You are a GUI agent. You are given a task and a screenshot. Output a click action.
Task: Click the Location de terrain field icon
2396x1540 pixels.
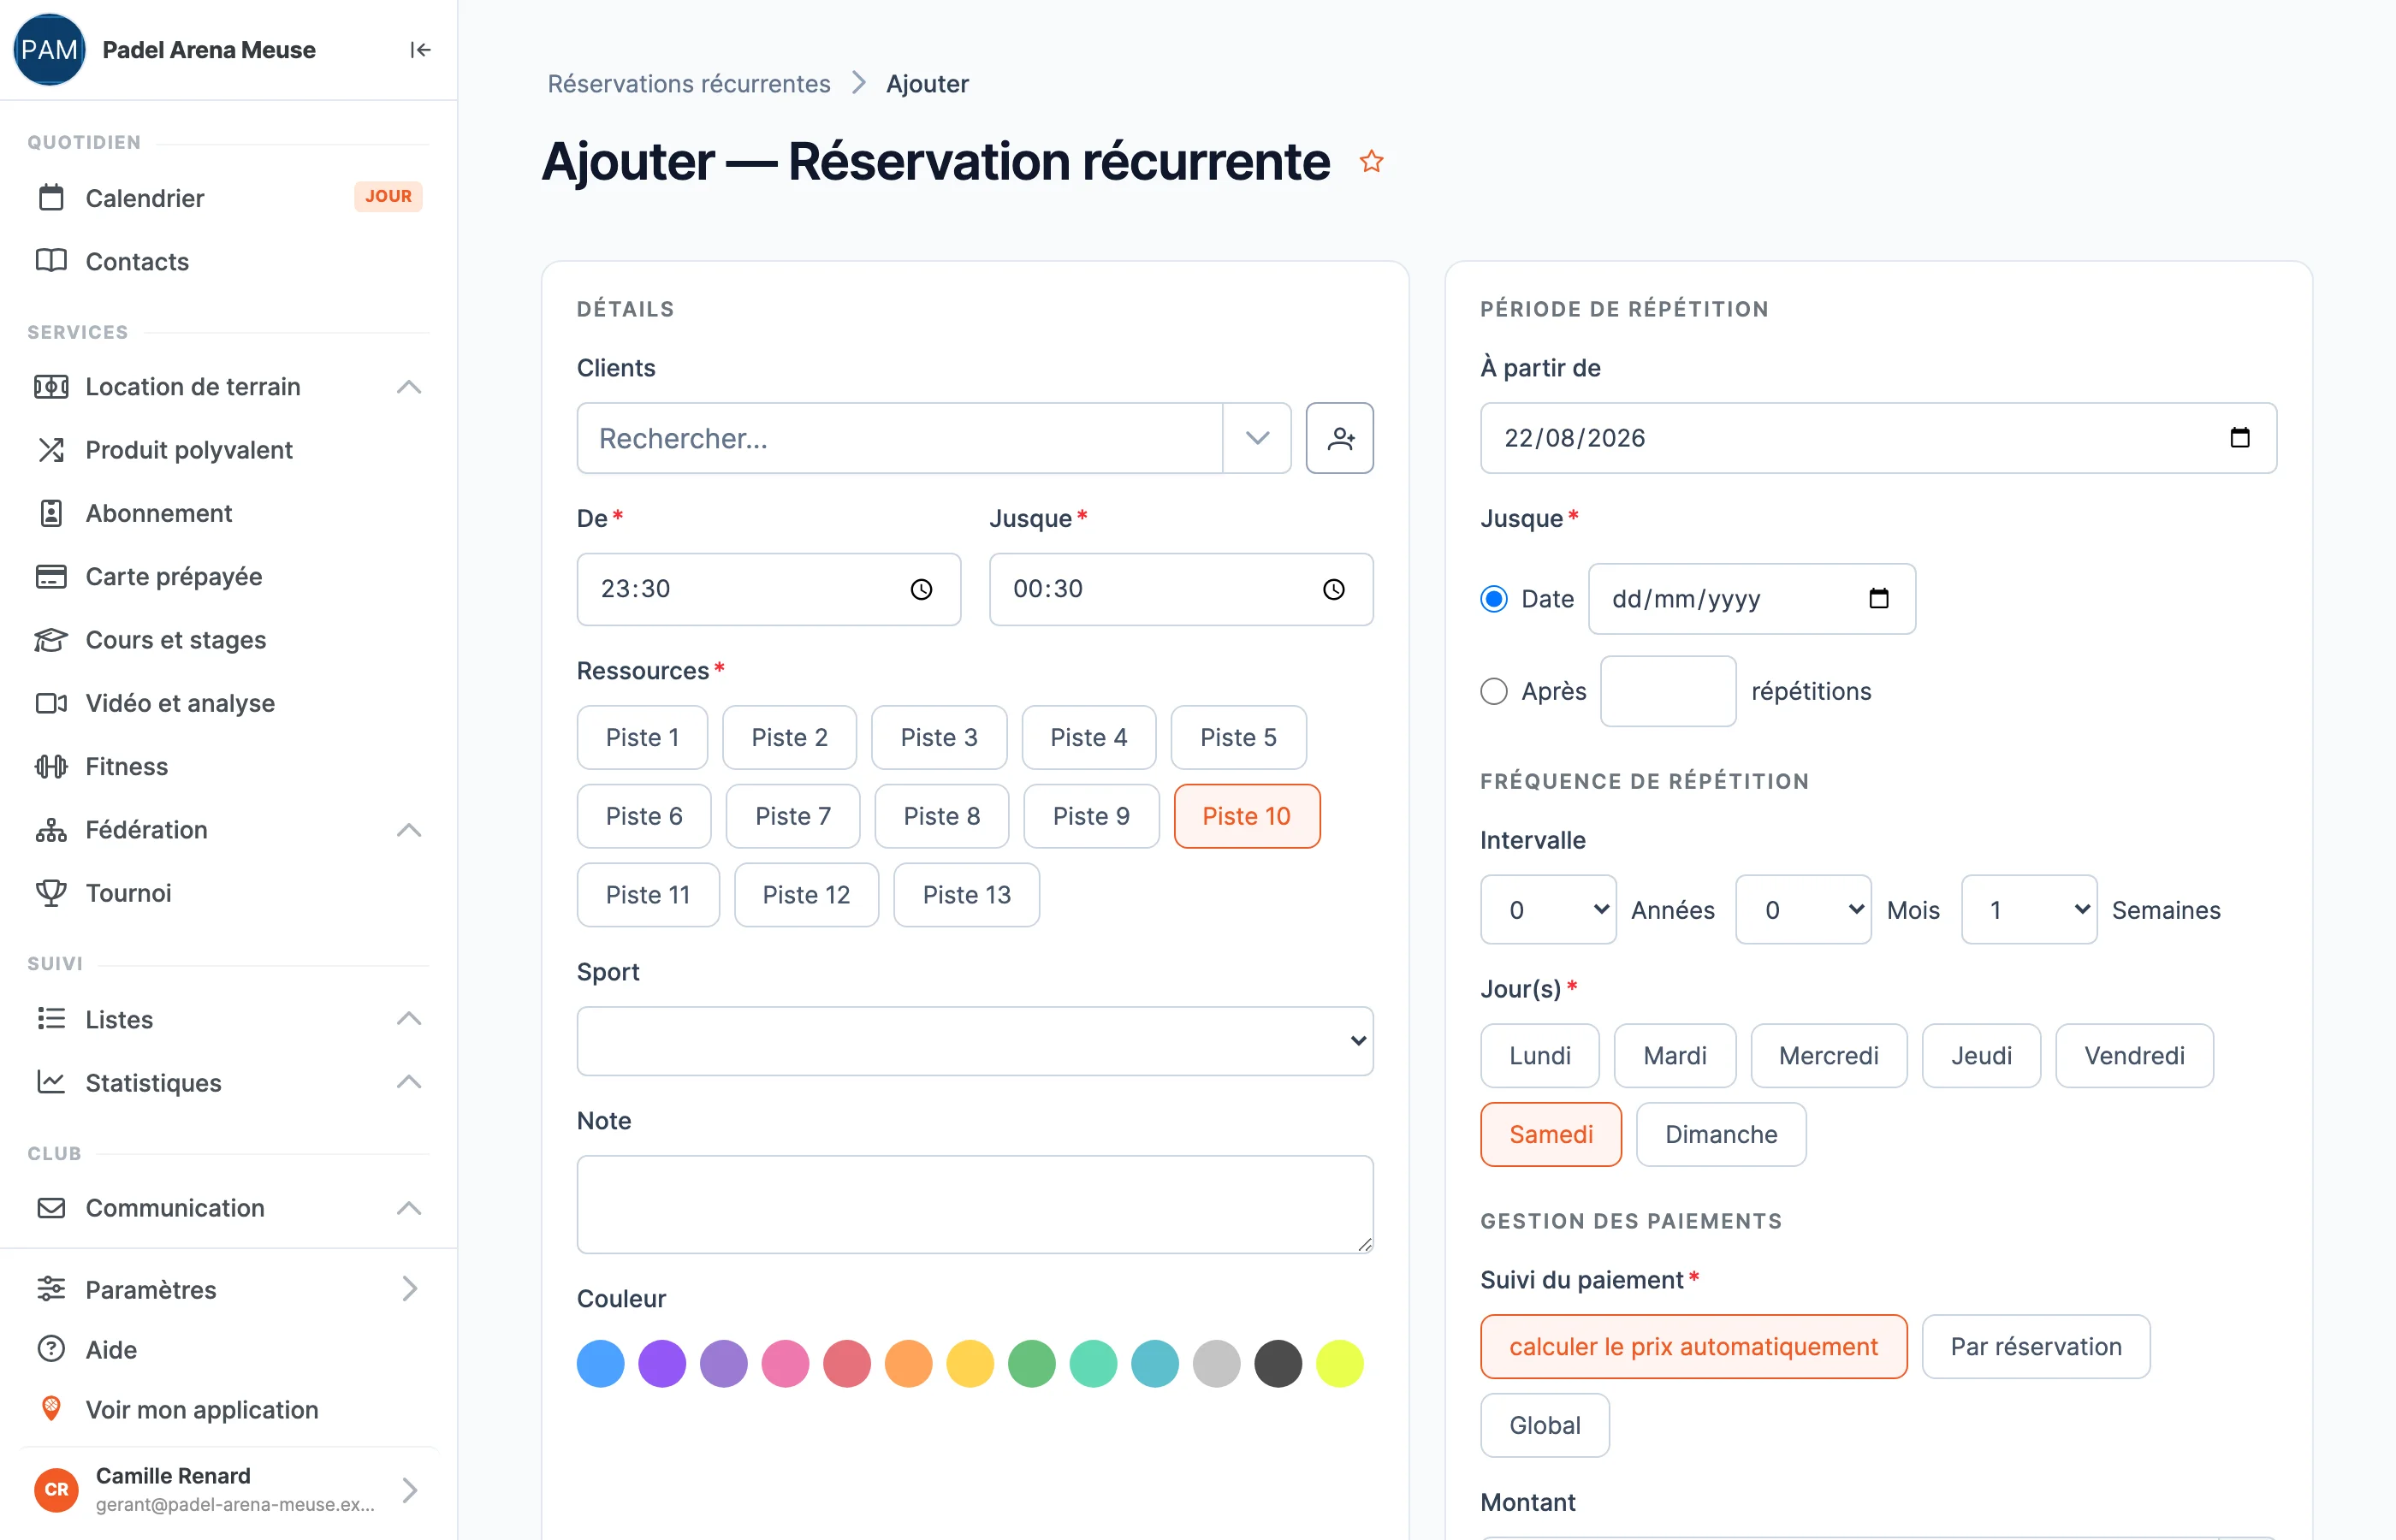click(51, 386)
